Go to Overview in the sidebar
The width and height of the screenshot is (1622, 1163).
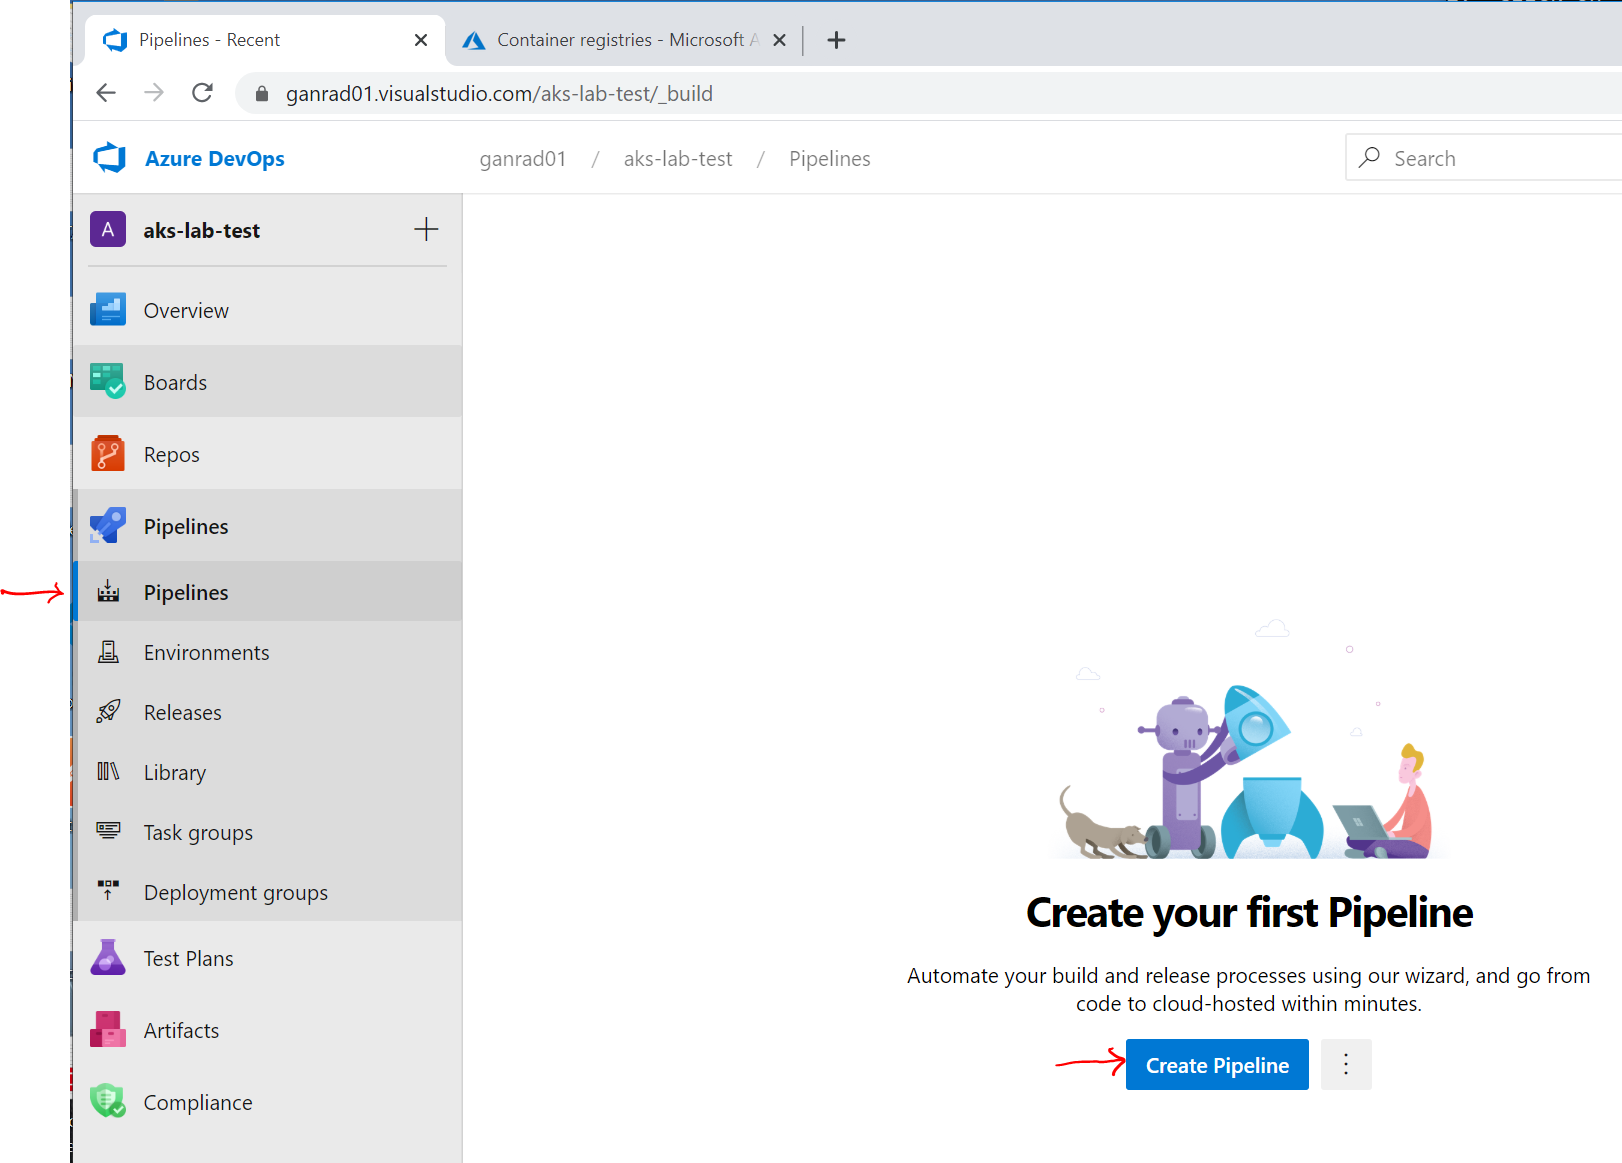click(267, 310)
